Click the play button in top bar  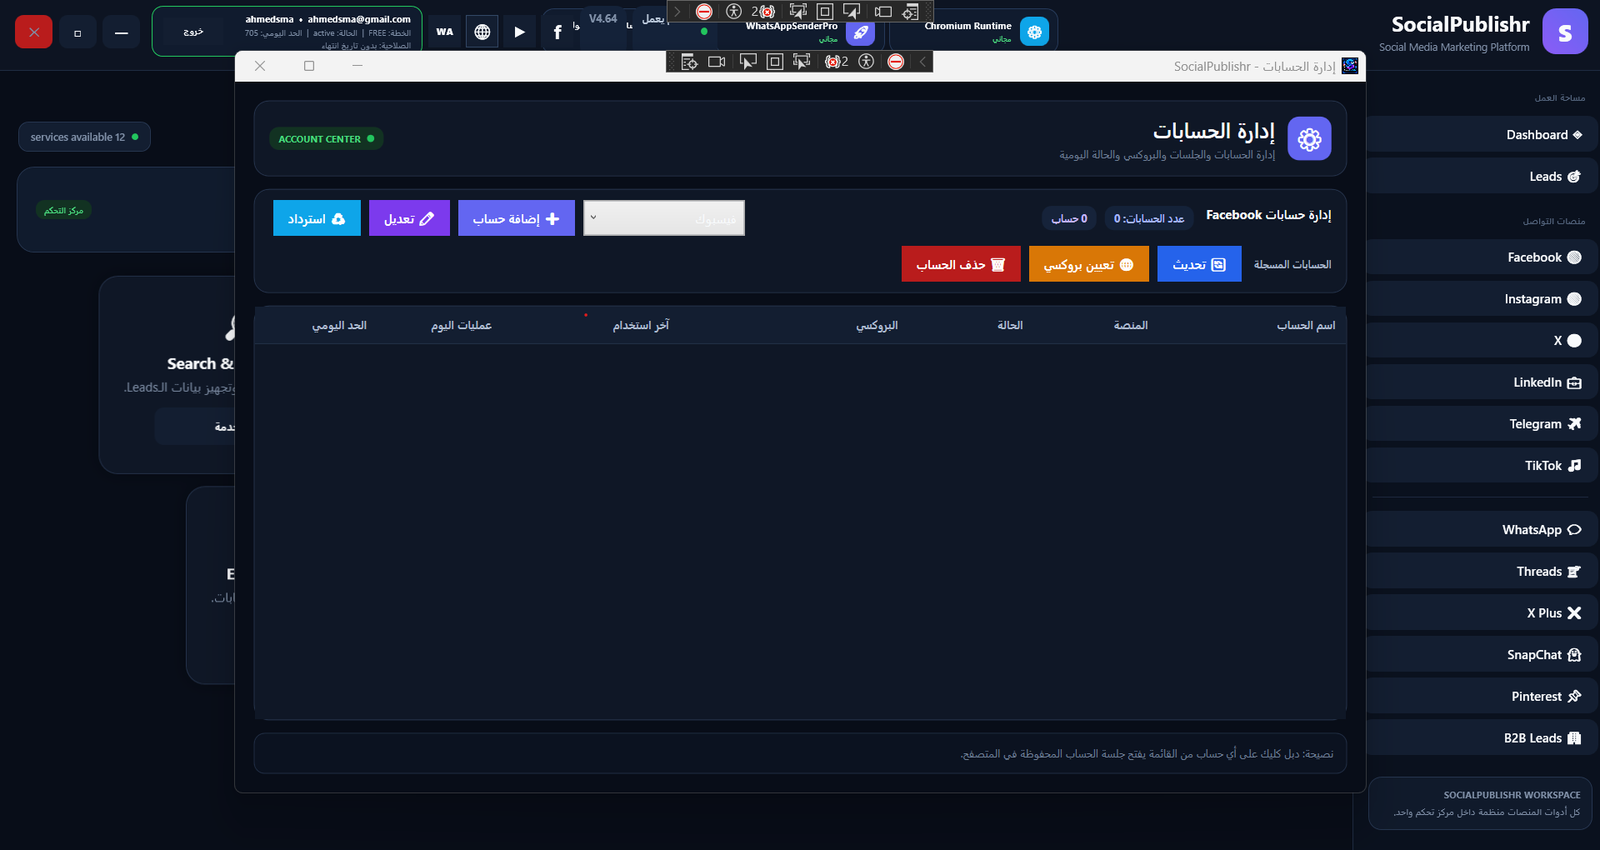pos(519,32)
